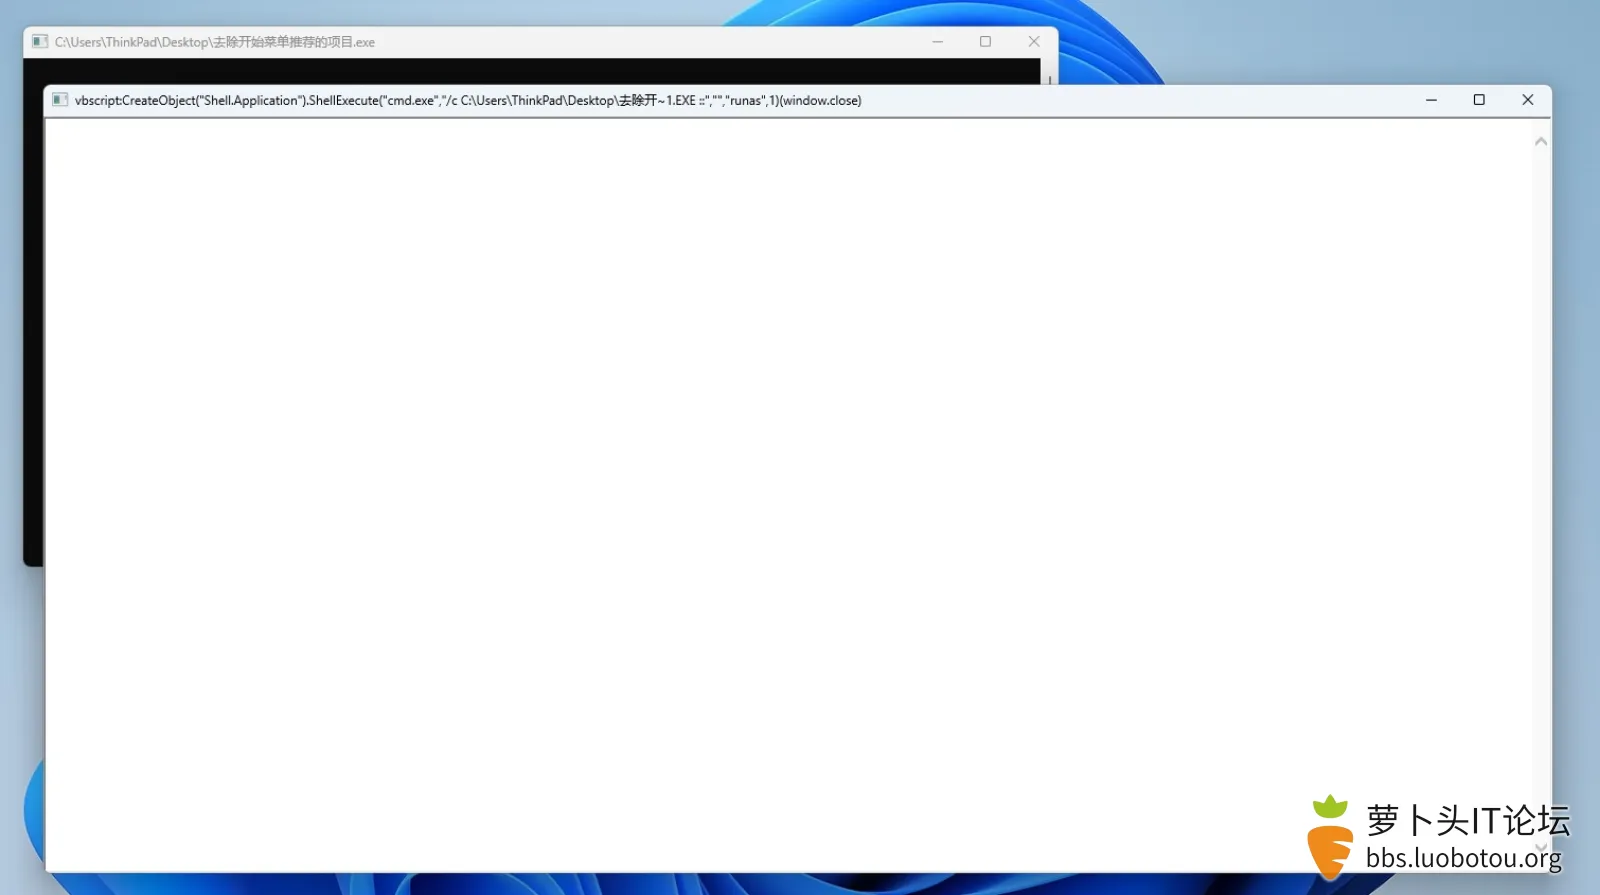Minimize the background .exe console window
The image size is (1600, 895).
tap(937, 42)
